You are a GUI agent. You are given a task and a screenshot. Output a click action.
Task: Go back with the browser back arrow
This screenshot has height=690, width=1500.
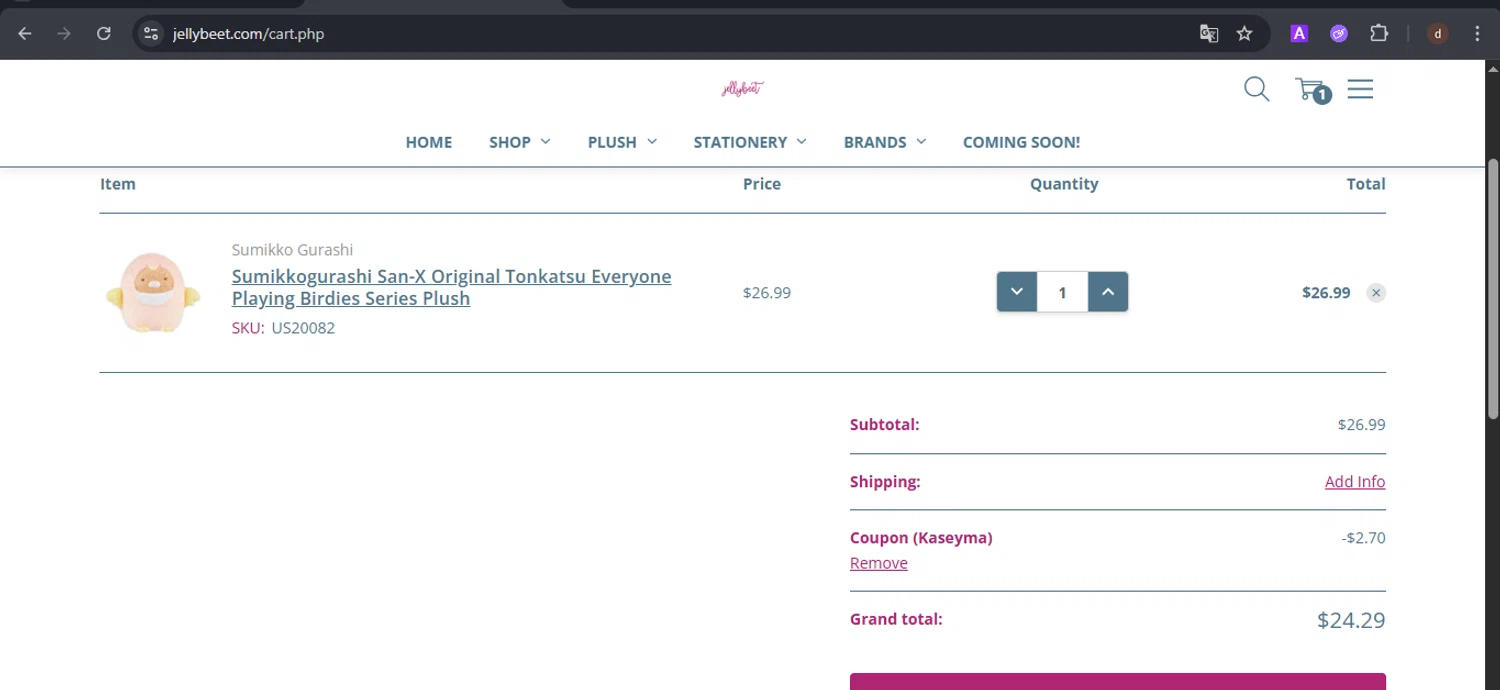click(25, 34)
